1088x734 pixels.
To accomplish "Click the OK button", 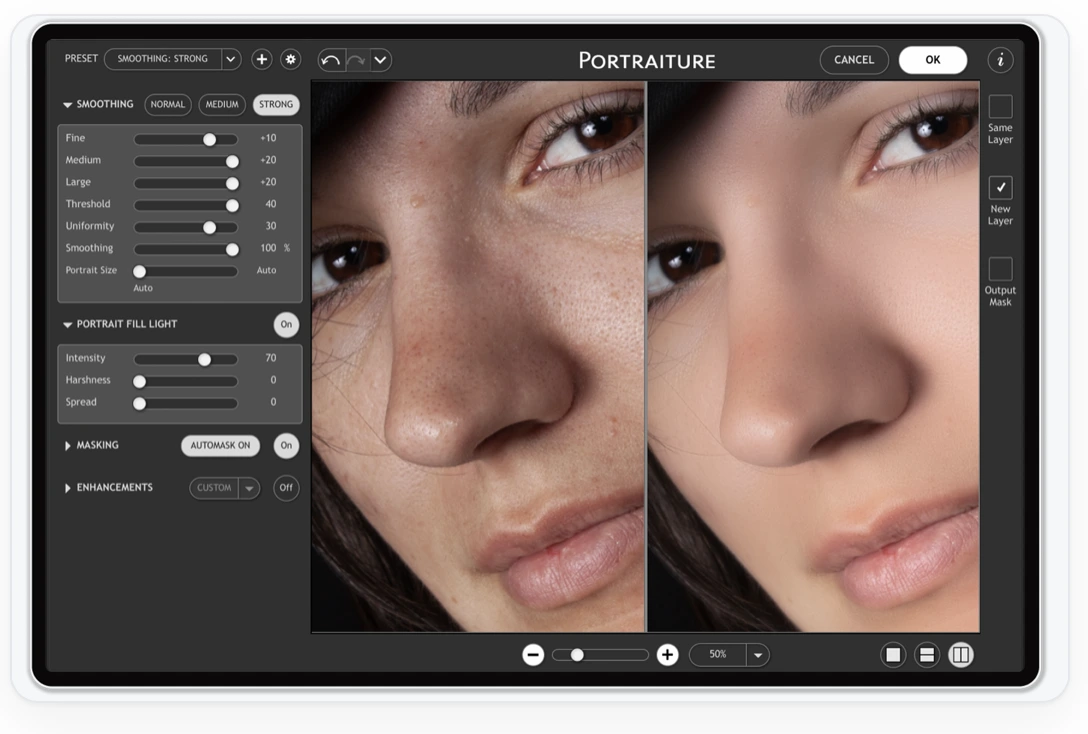I will 933,60.
